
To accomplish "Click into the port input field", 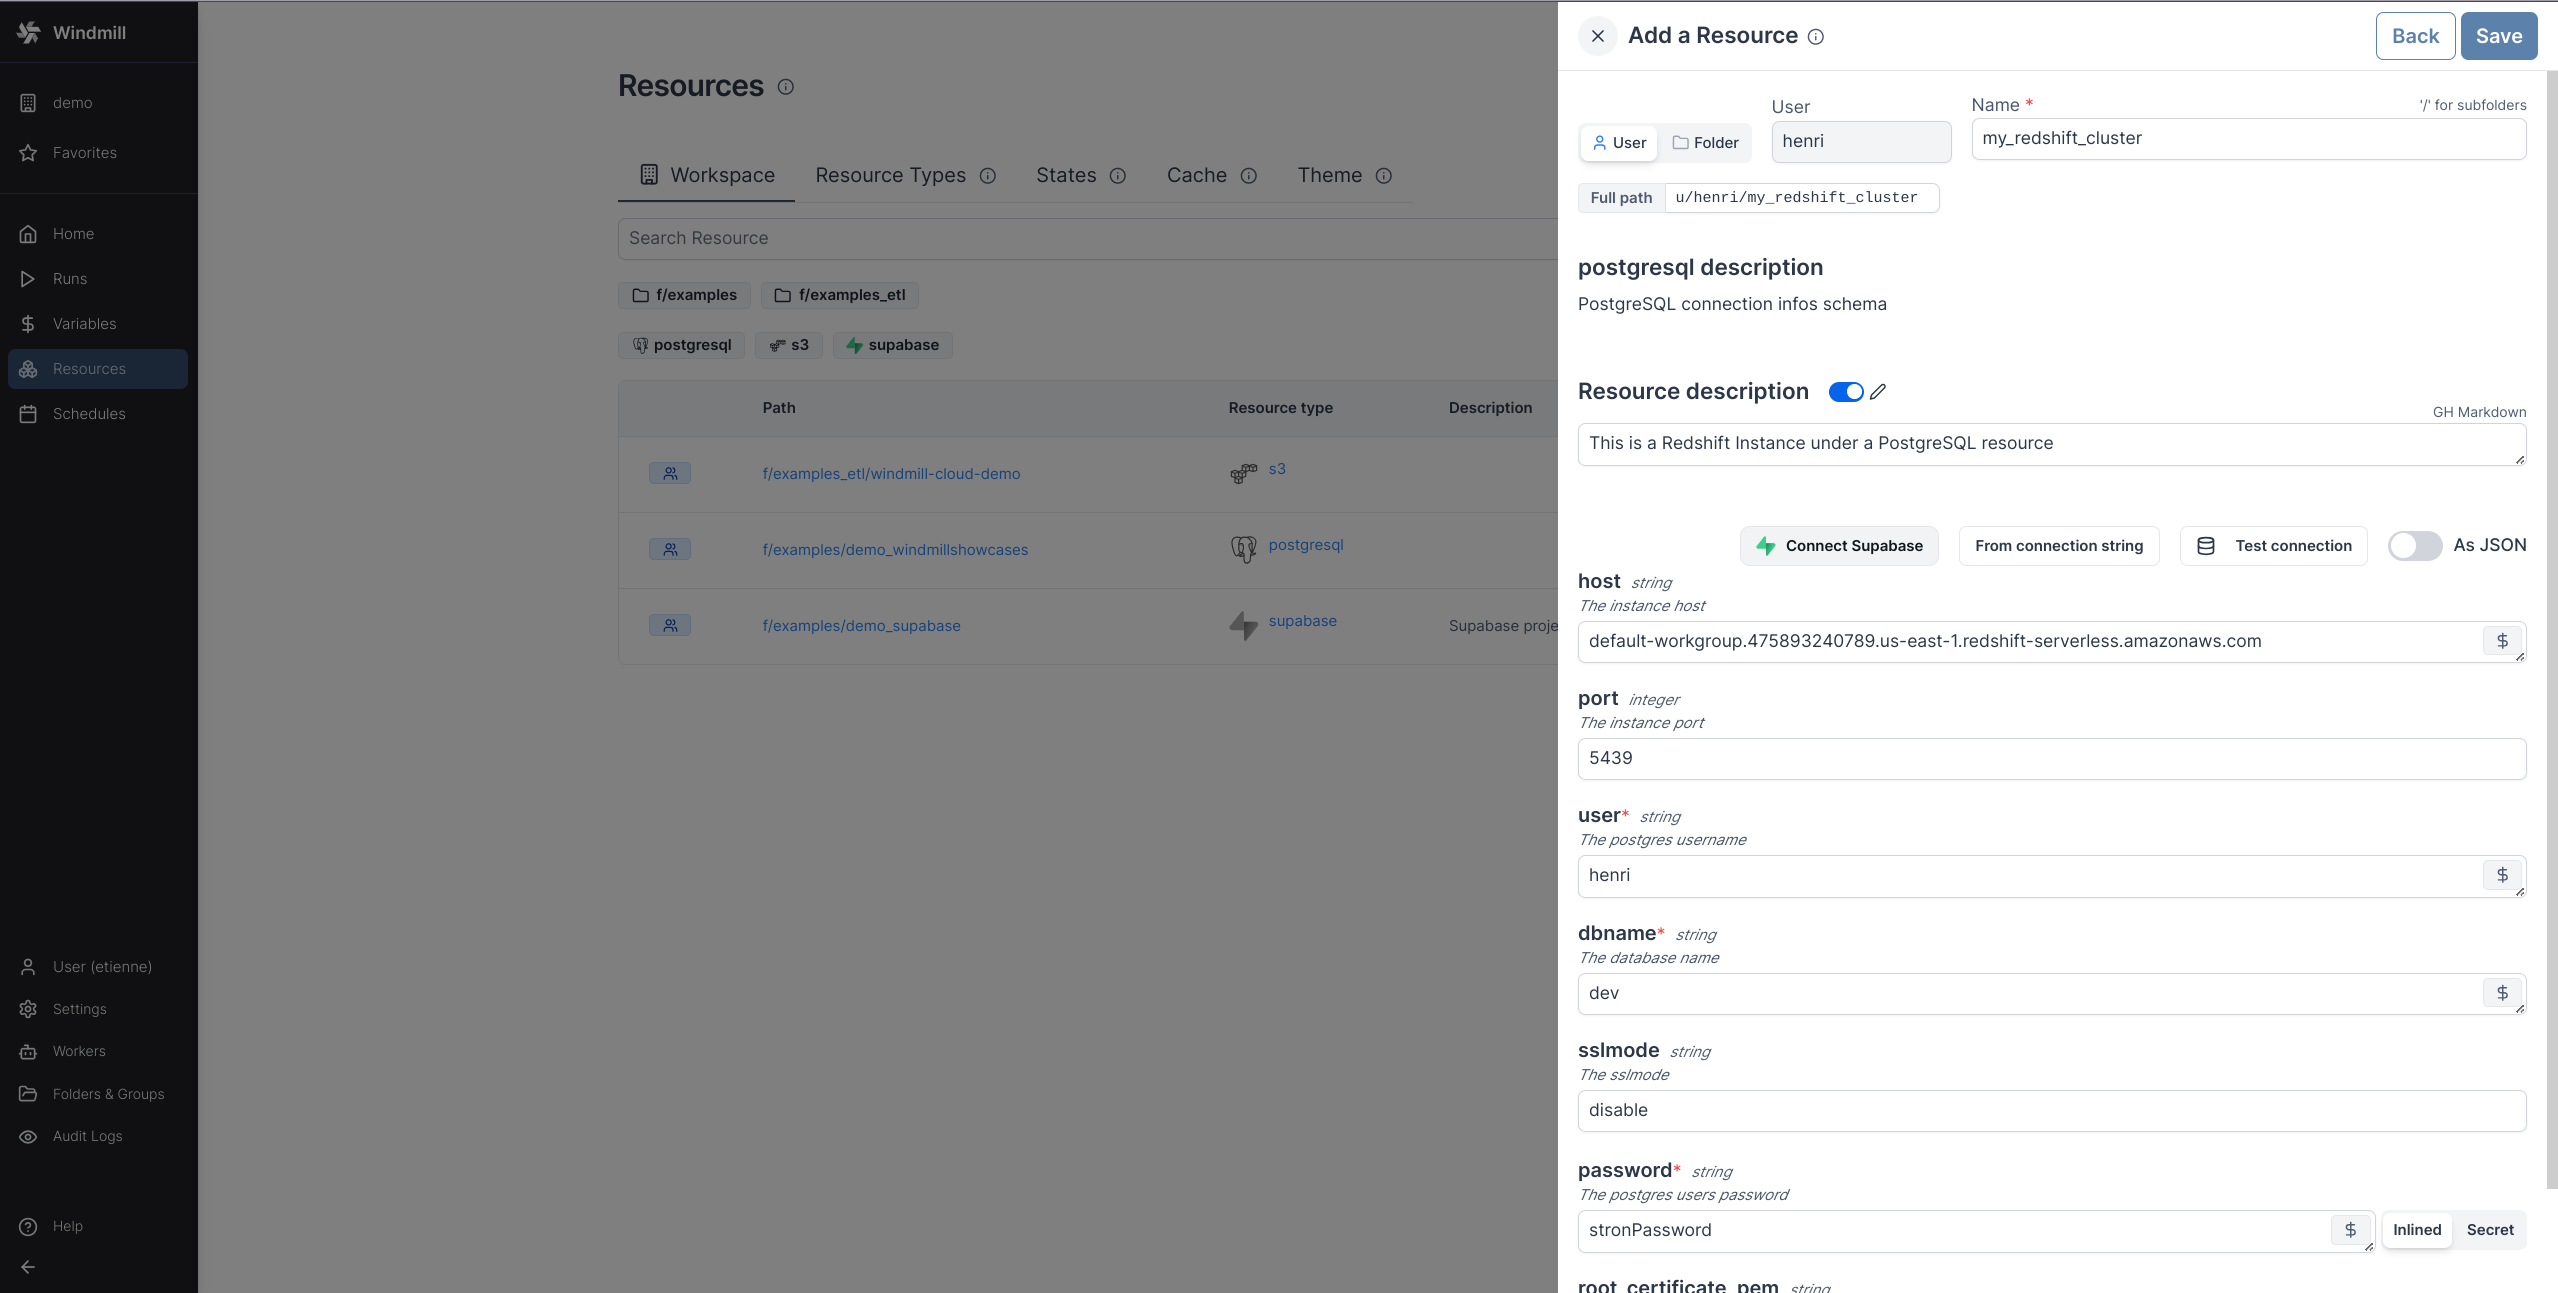I will tap(2050, 759).
